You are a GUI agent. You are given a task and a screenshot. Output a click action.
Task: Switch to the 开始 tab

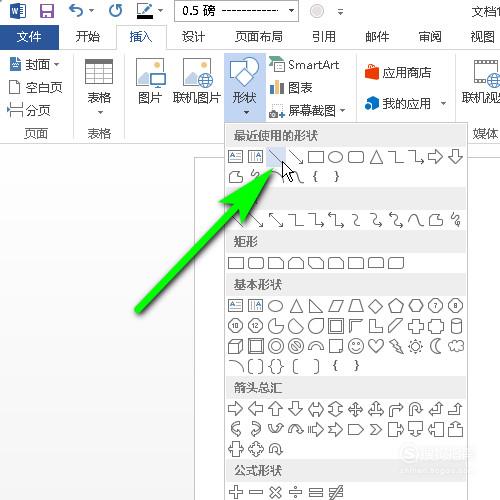tap(88, 36)
